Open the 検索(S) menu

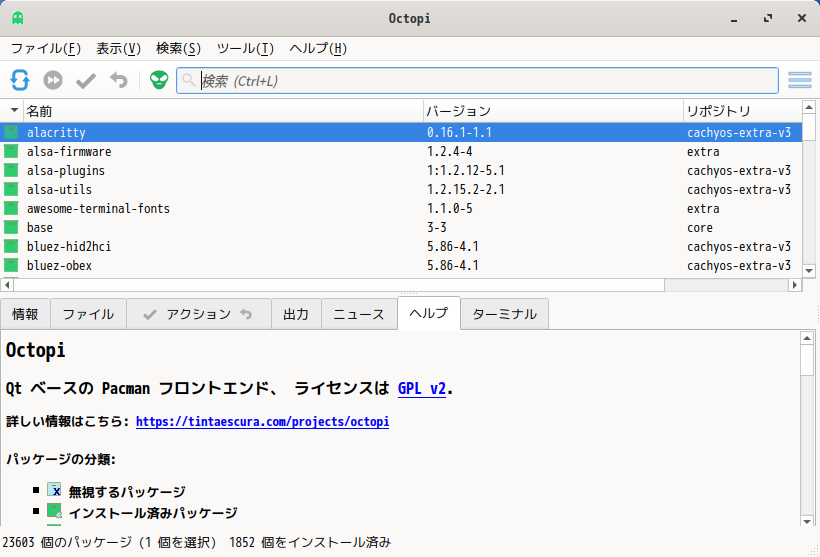pos(178,49)
